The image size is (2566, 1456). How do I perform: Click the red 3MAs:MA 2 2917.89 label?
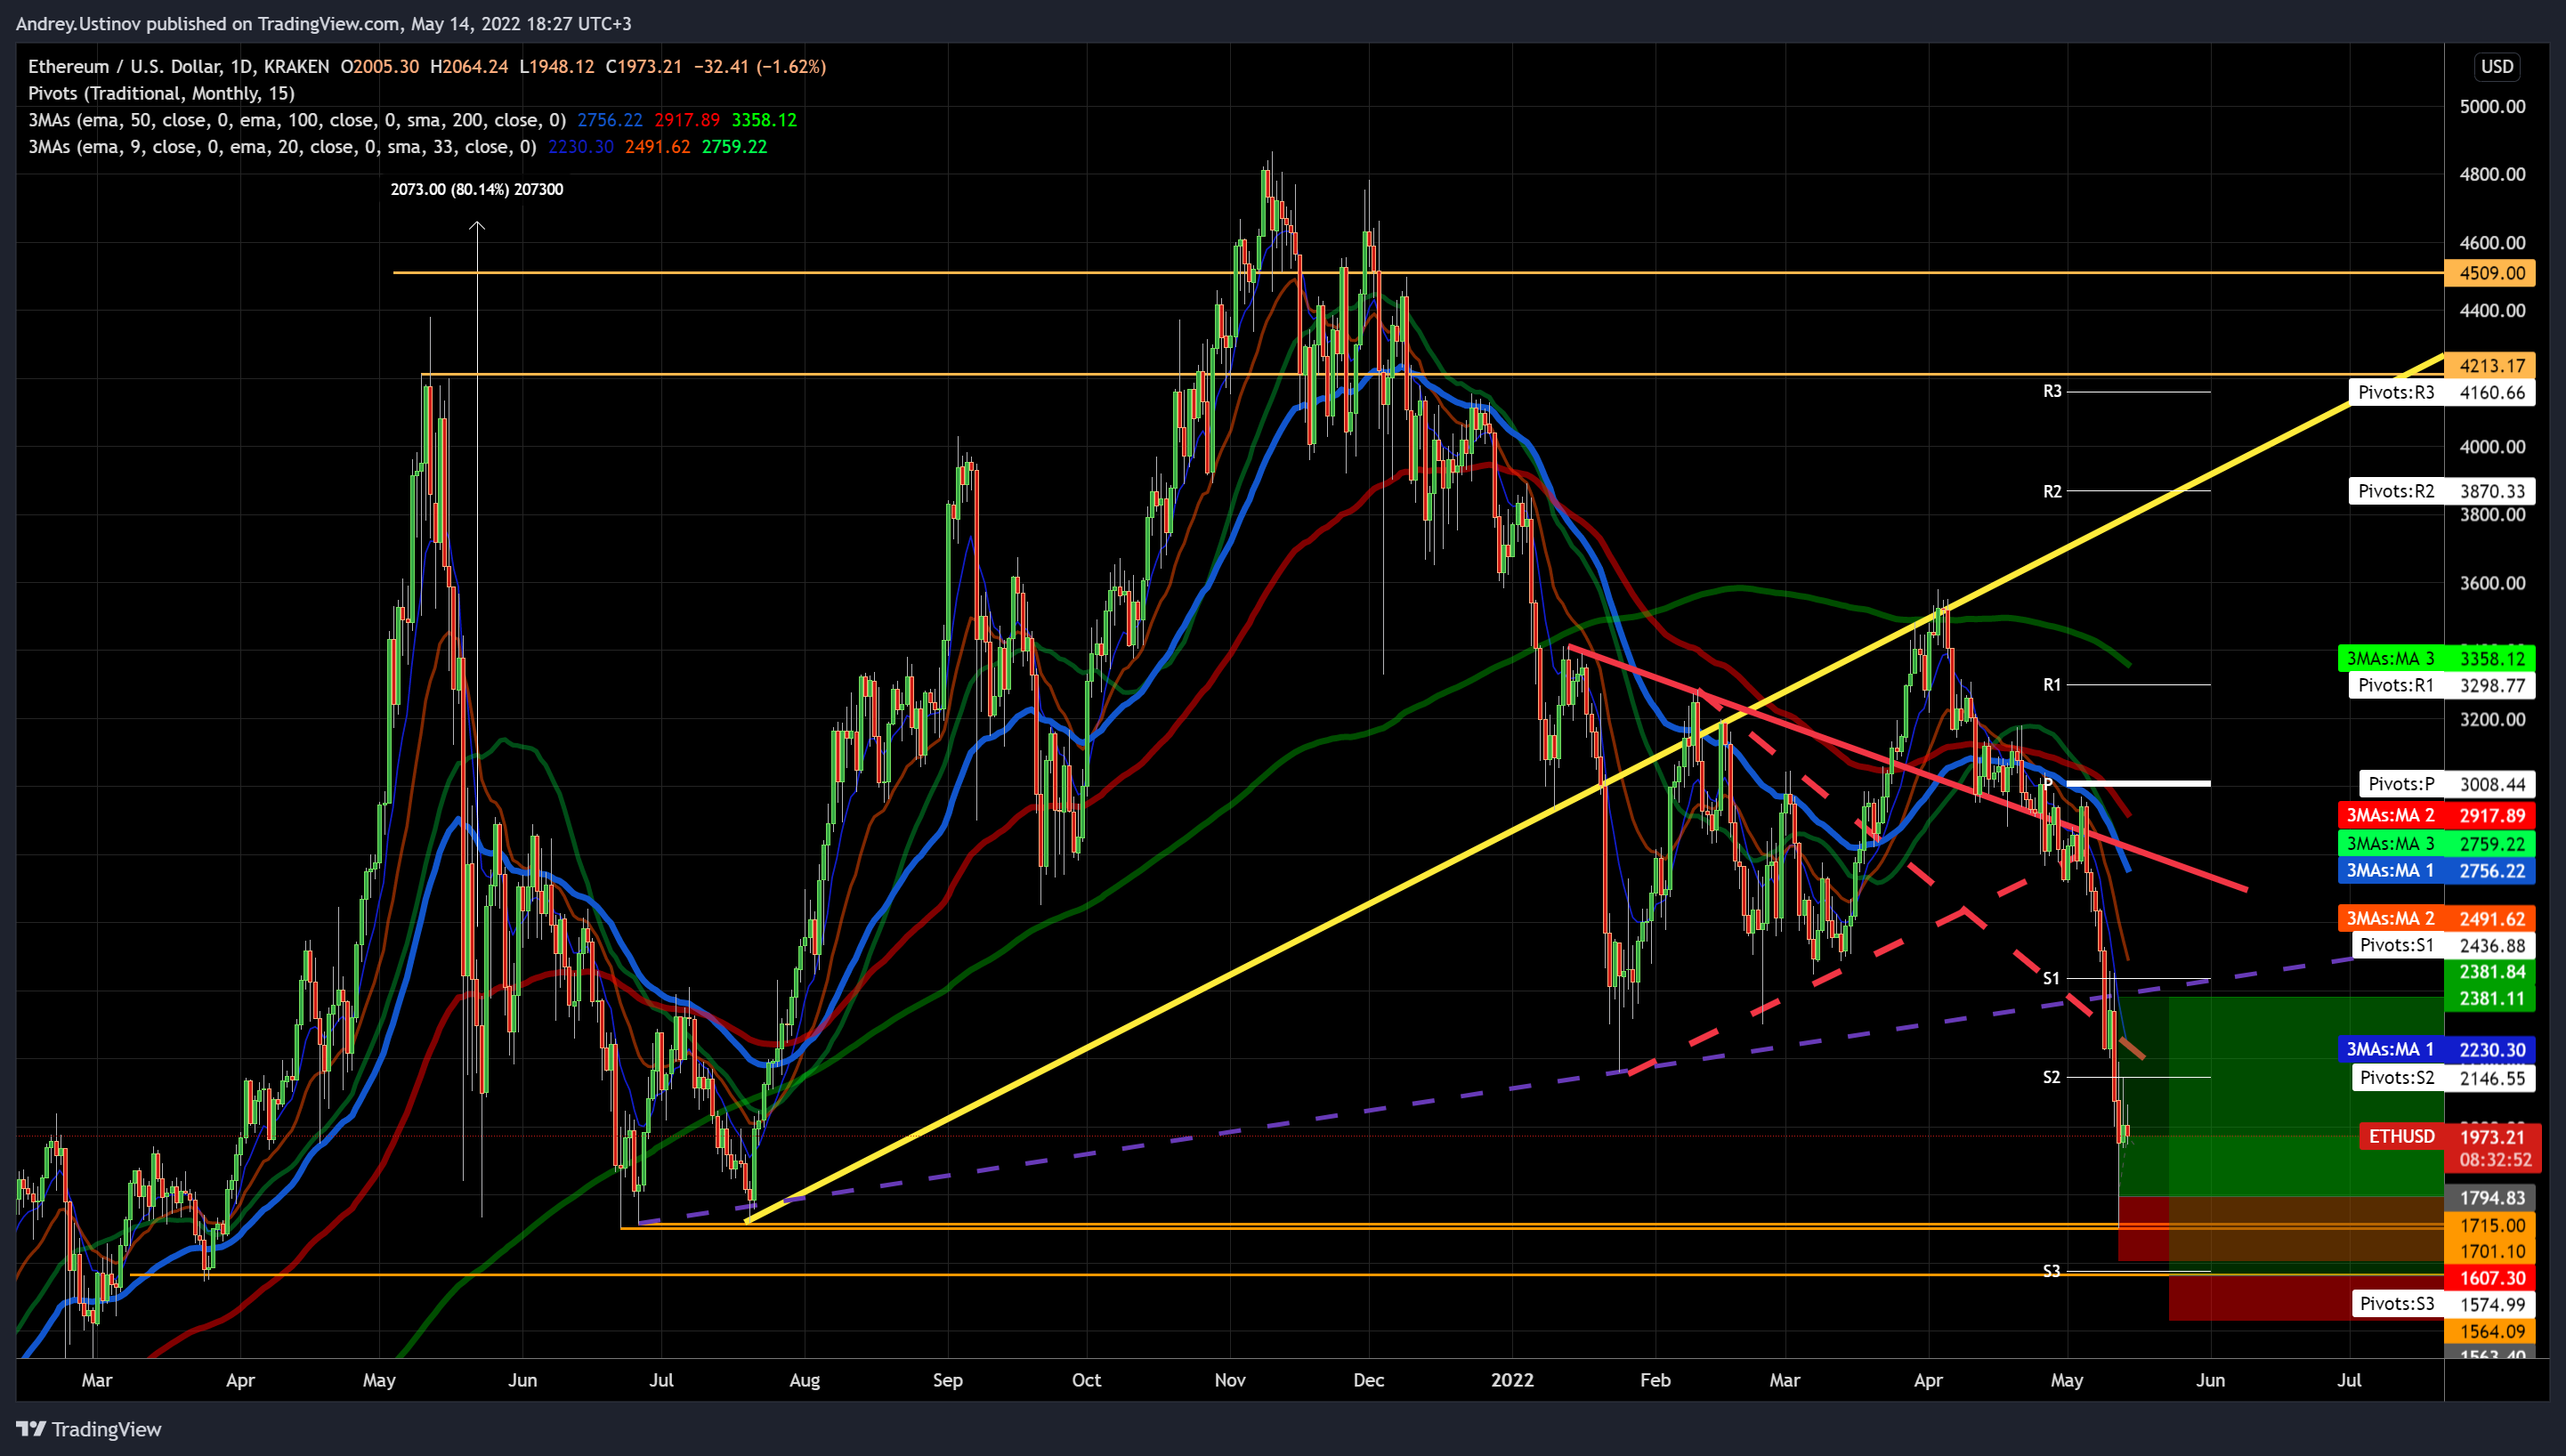tap(2437, 815)
